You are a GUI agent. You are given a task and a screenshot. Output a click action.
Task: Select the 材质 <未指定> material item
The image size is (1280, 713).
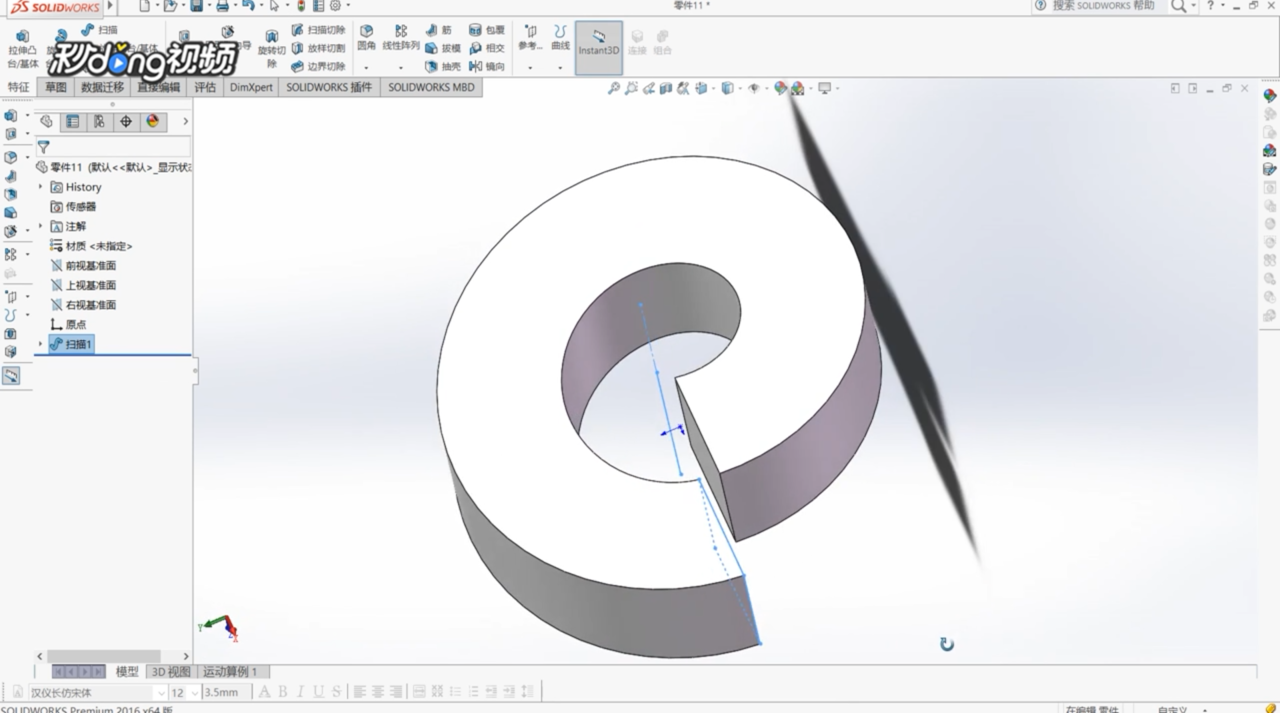coord(91,246)
